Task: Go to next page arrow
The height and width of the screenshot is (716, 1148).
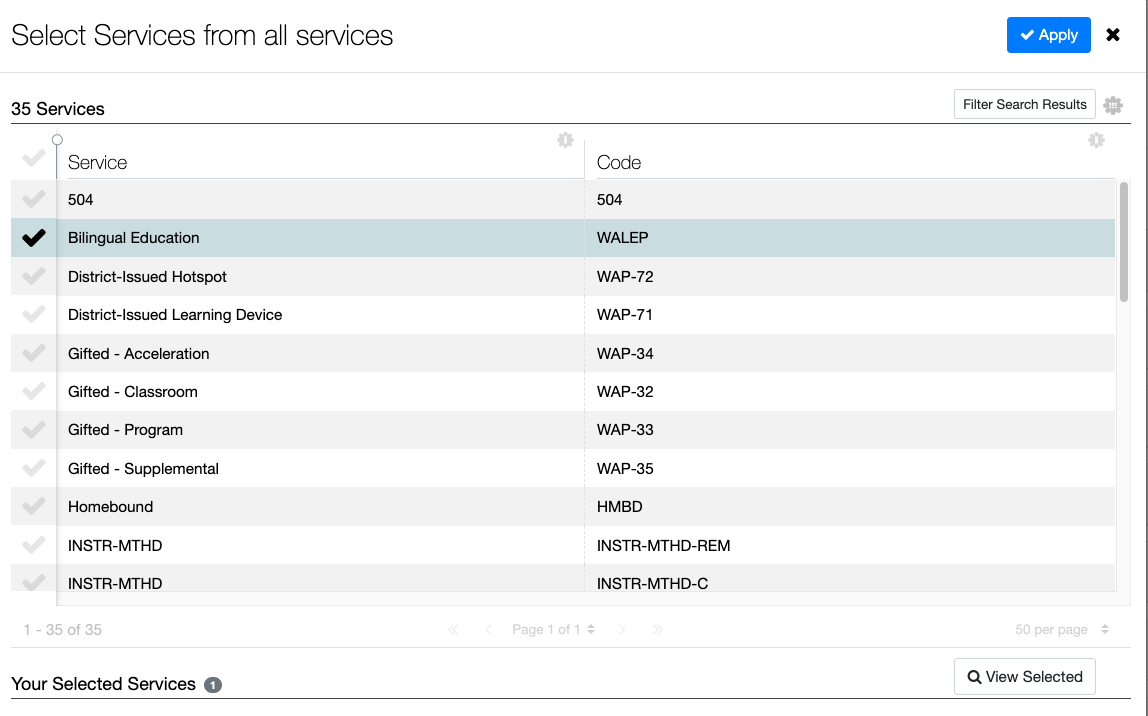Action: 622,630
